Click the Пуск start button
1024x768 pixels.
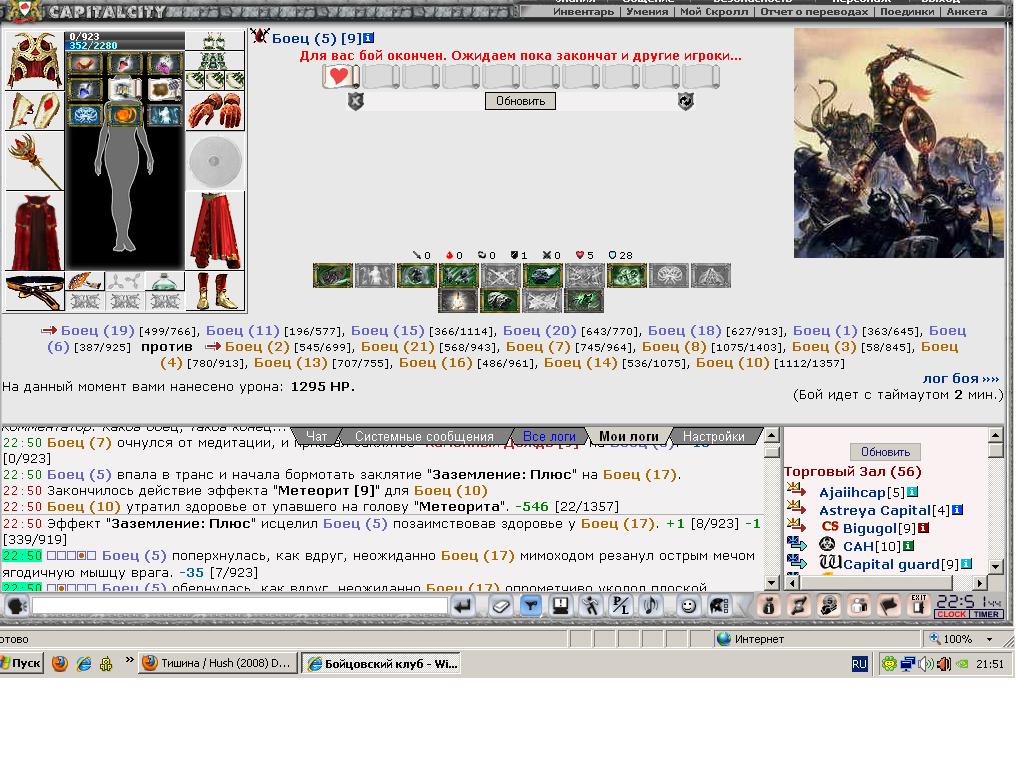click(x=22, y=664)
